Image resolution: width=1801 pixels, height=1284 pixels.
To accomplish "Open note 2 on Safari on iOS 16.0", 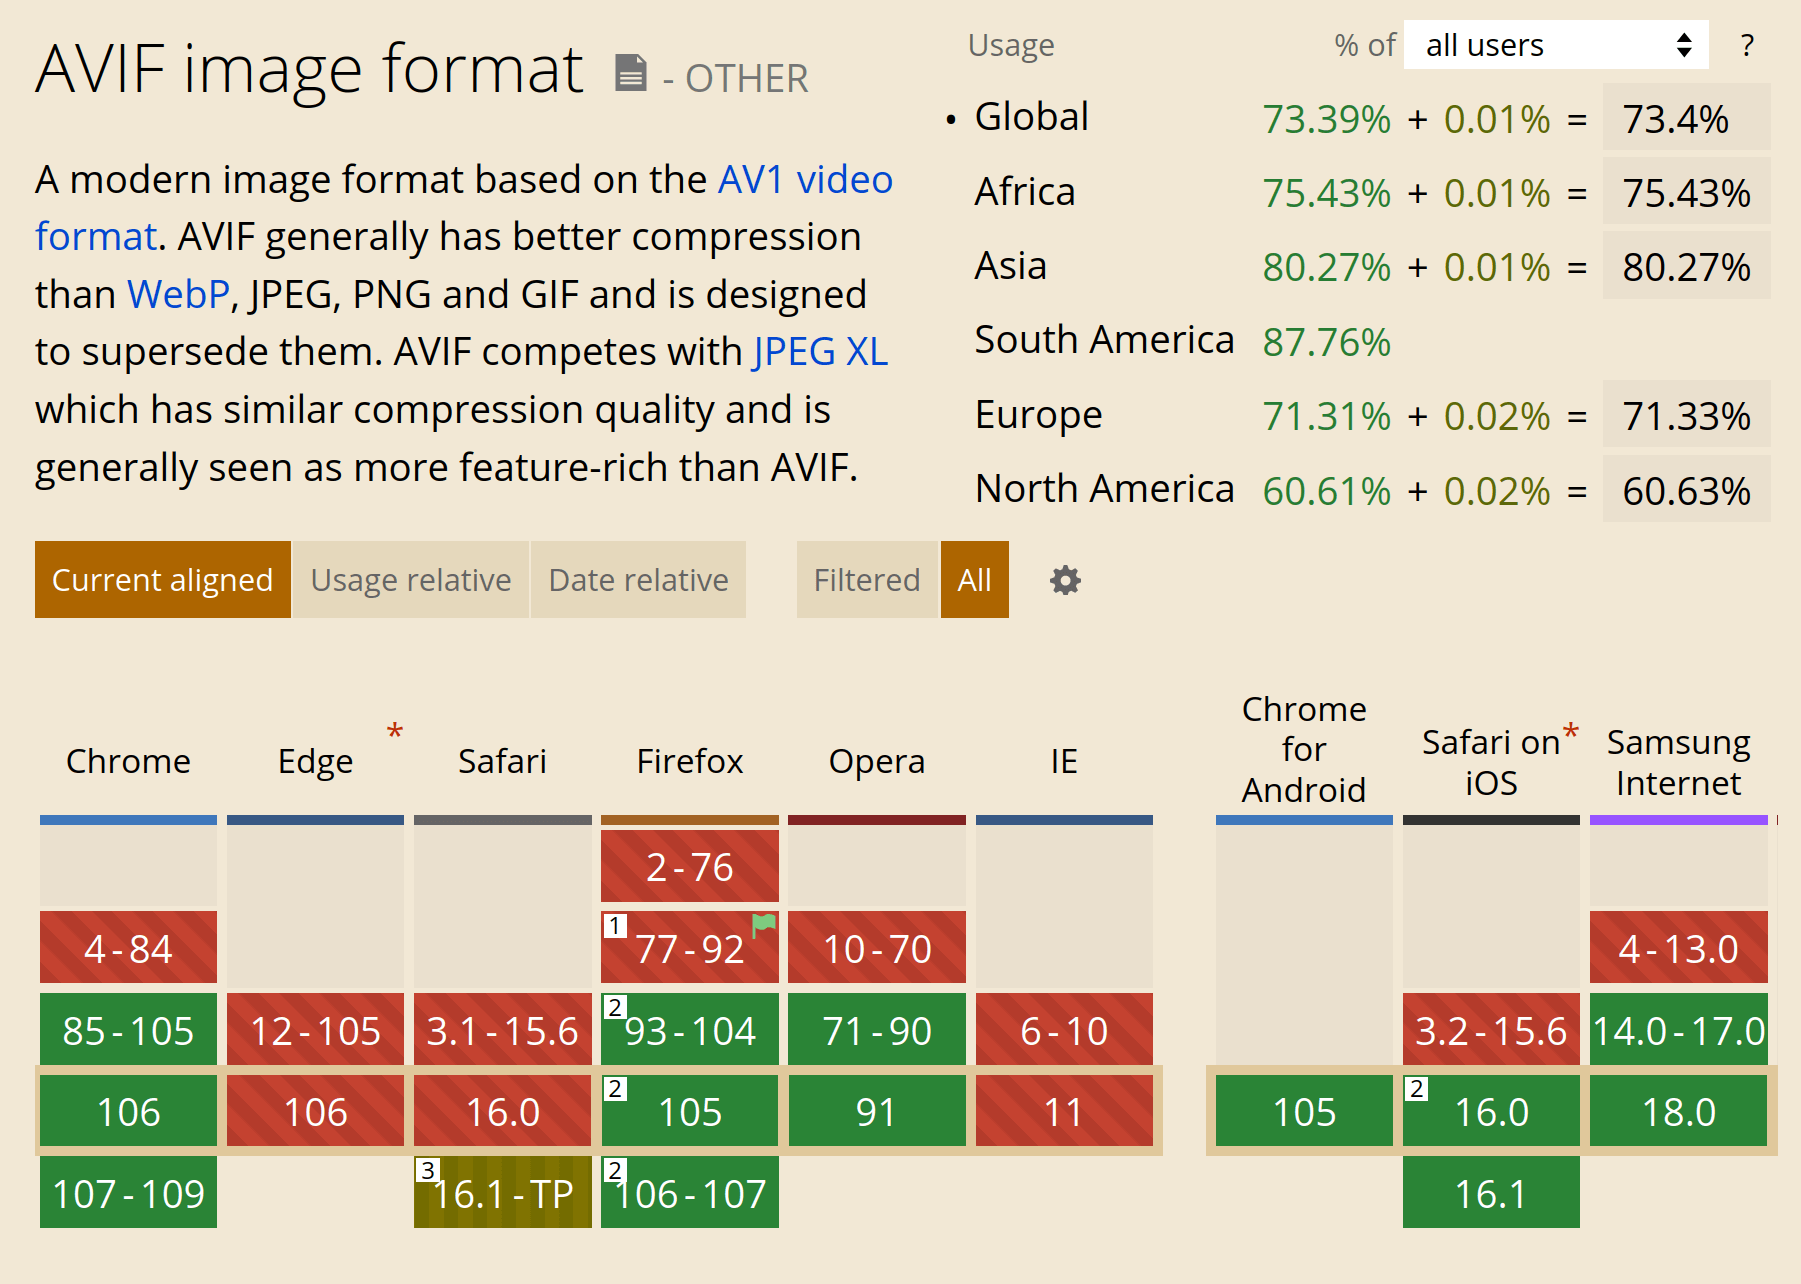I will 1416,1088.
